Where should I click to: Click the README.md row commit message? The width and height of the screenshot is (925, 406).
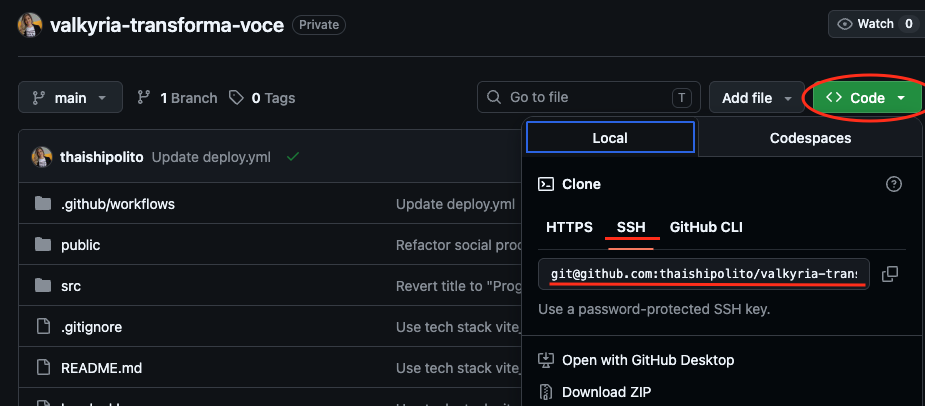coord(458,368)
